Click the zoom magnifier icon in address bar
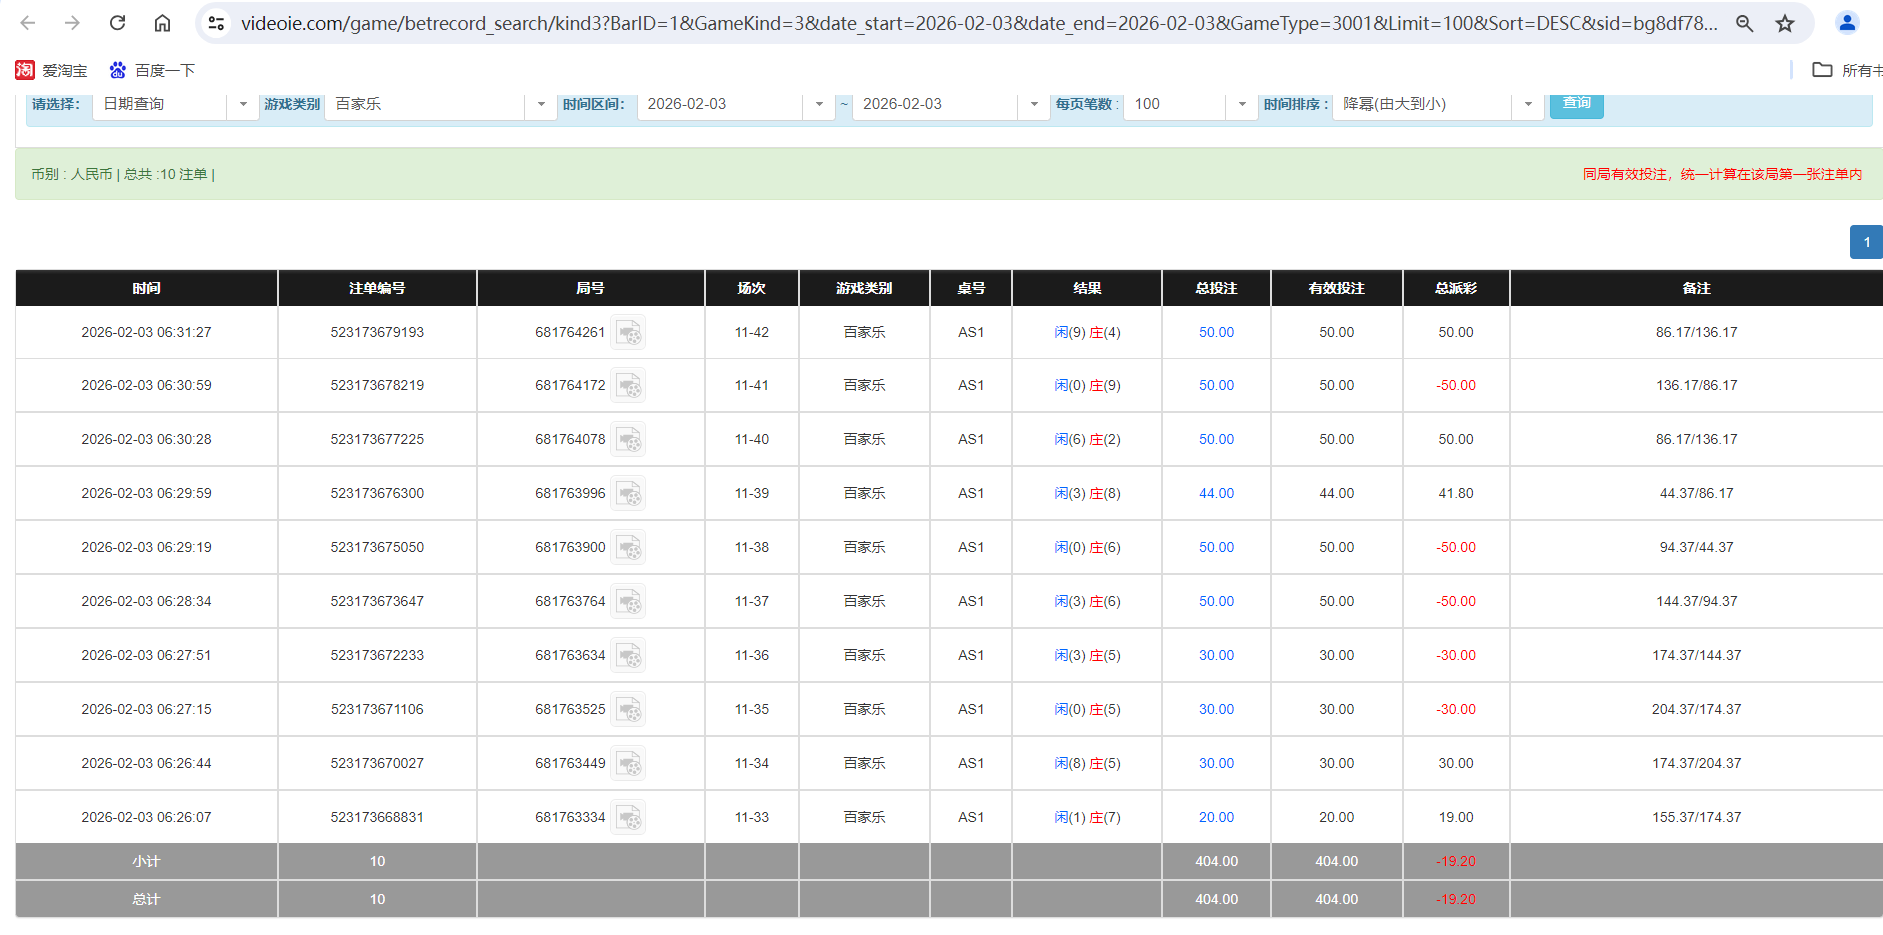Viewport: 1883px width, 935px height. click(1744, 23)
